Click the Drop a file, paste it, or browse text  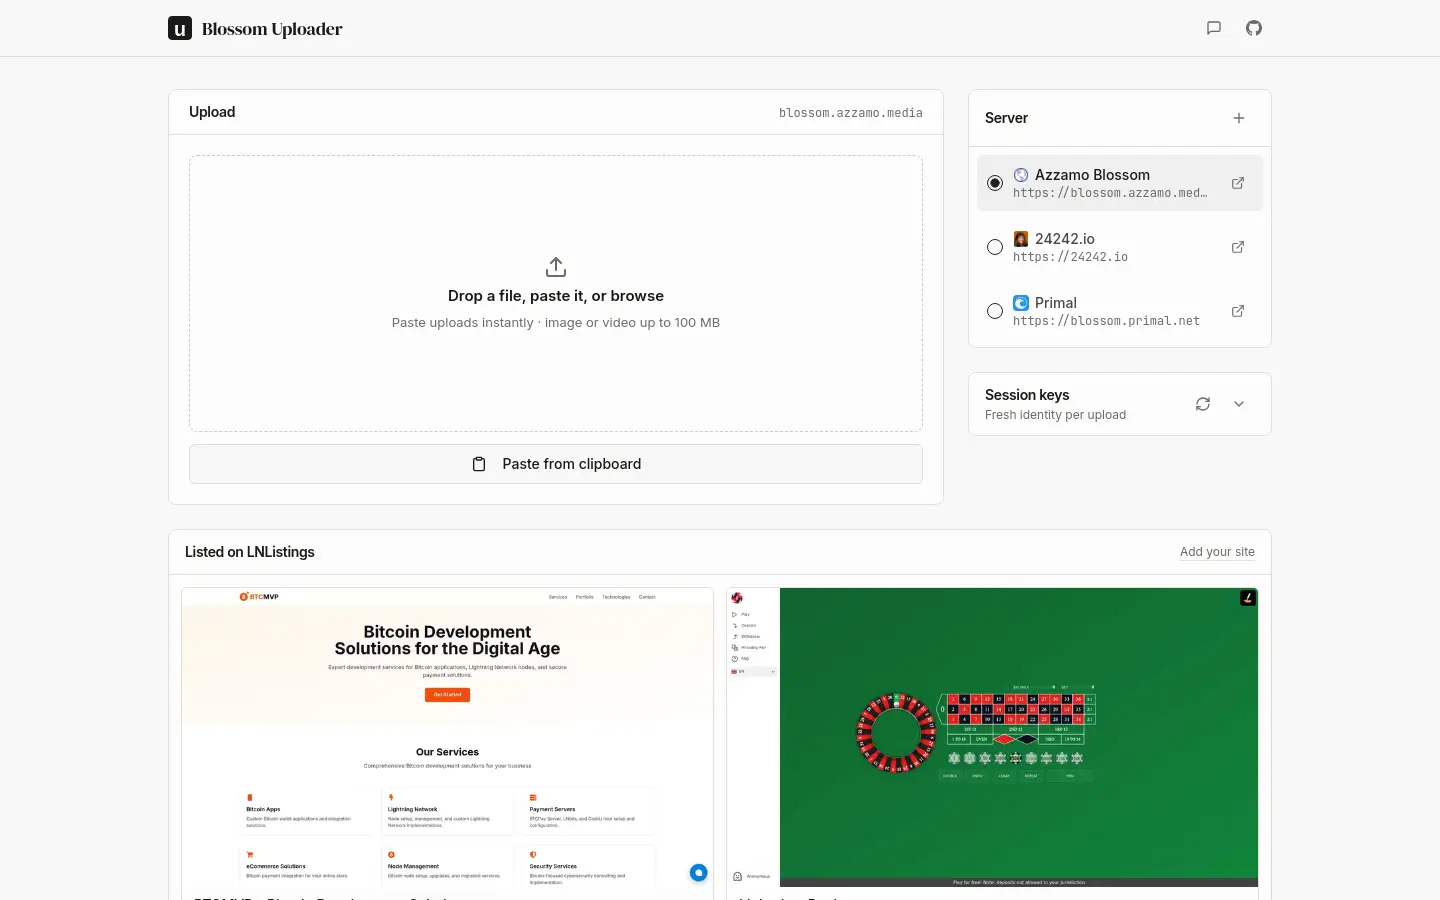tap(556, 296)
